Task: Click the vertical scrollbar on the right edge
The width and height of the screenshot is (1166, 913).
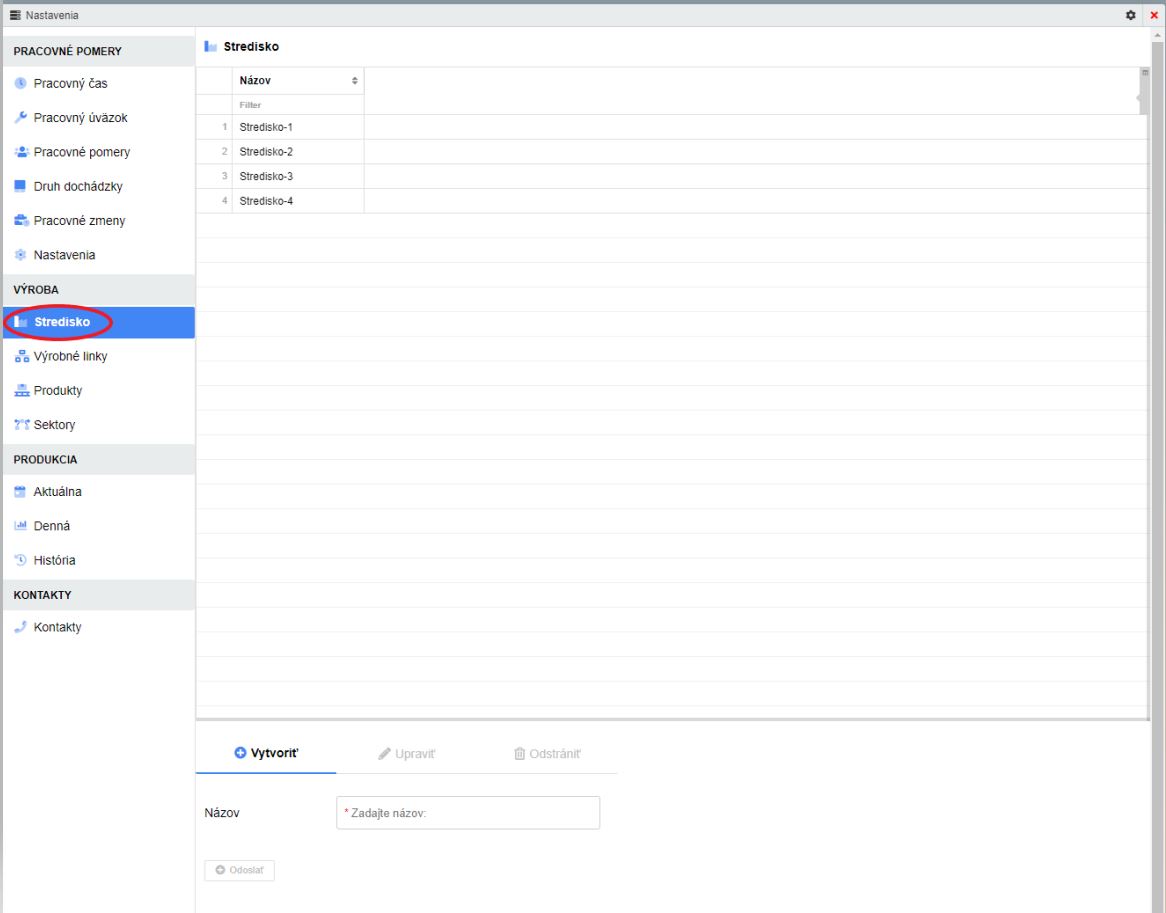Action: (x=1157, y=400)
